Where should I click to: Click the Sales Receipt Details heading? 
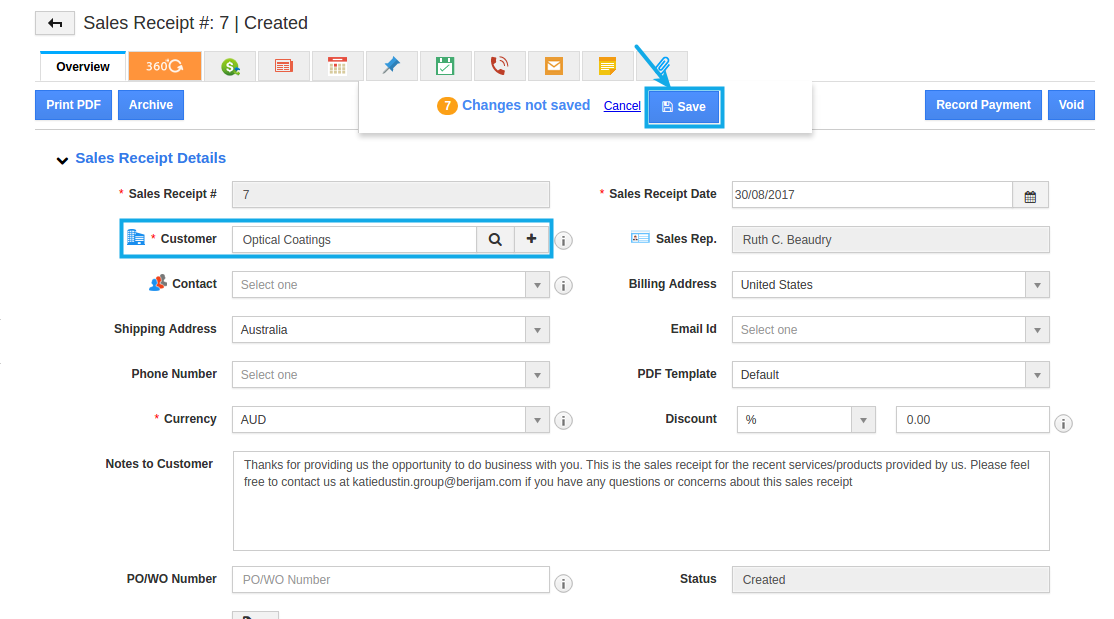coord(151,158)
